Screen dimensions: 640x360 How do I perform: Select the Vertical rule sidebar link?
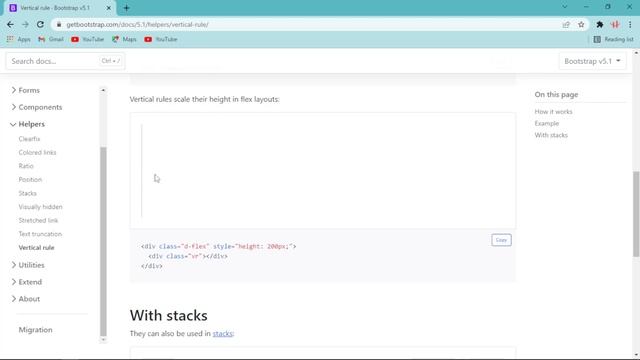pyautogui.click(x=36, y=248)
